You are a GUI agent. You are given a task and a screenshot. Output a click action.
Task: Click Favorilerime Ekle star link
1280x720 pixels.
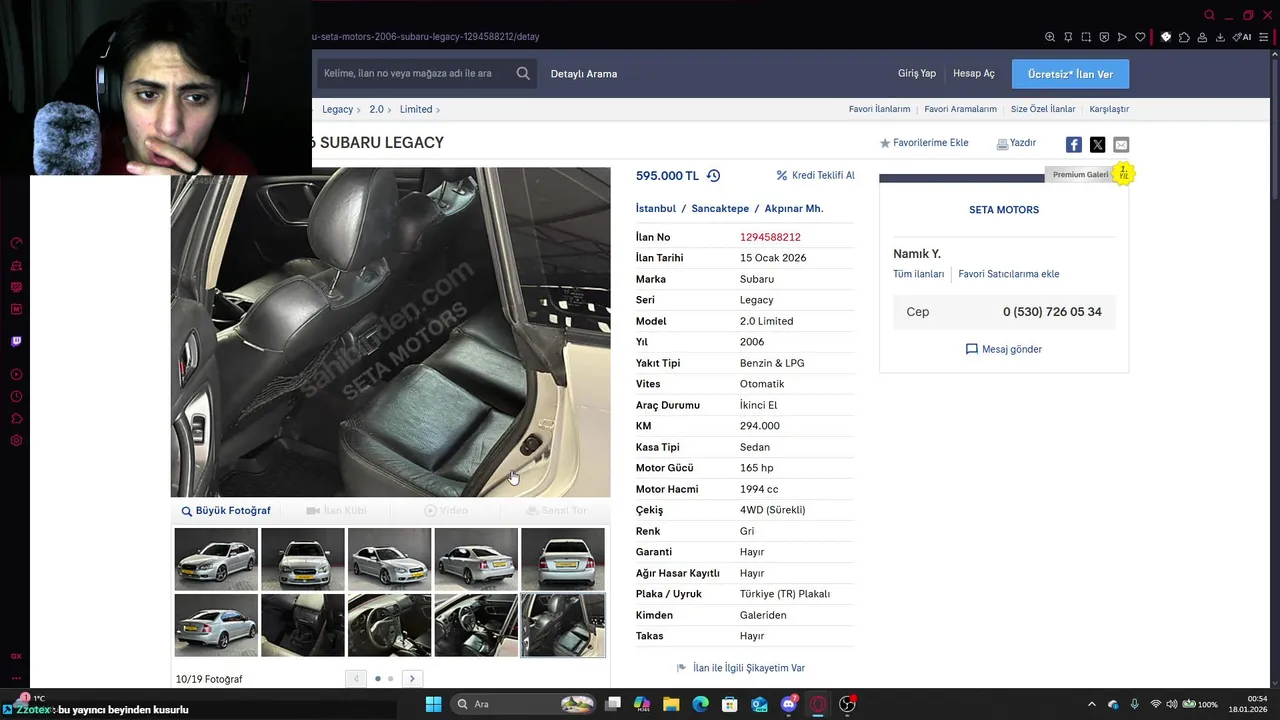[x=924, y=143]
